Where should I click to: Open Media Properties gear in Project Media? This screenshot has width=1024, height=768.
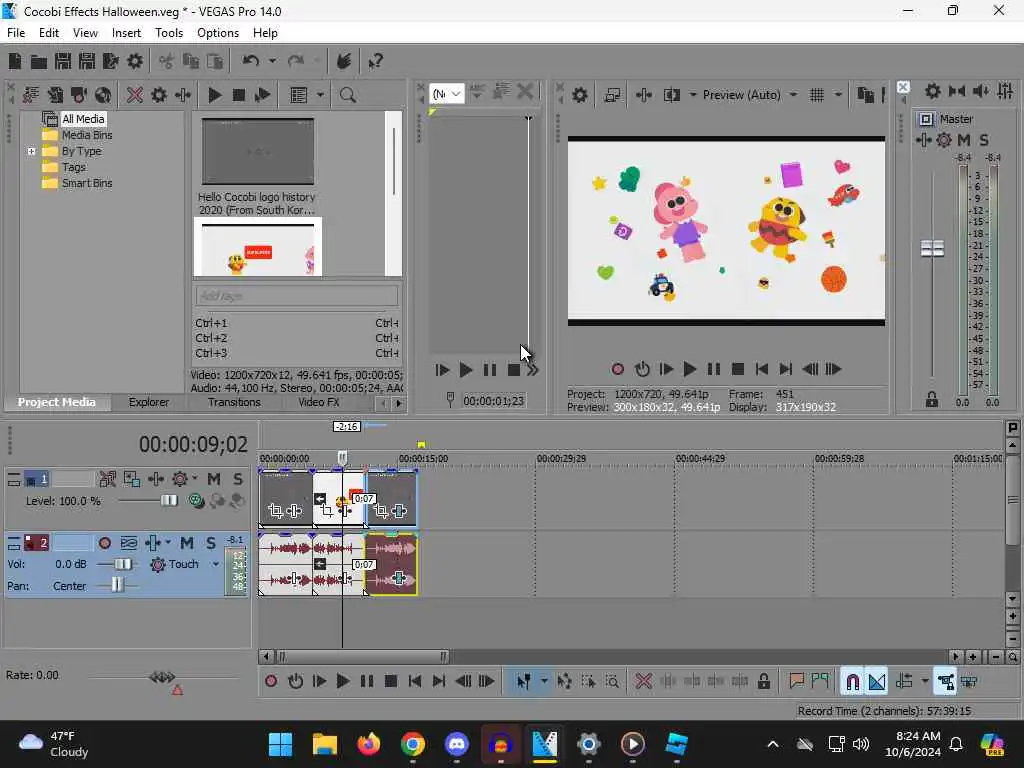pos(159,95)
